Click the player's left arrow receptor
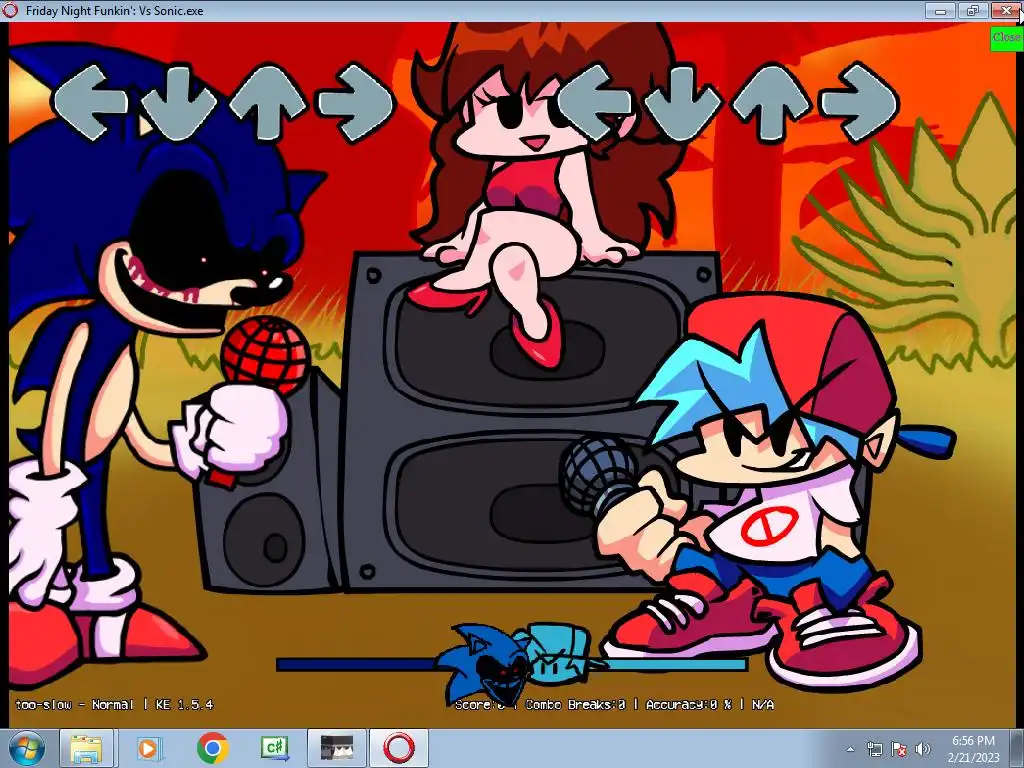 595,102
